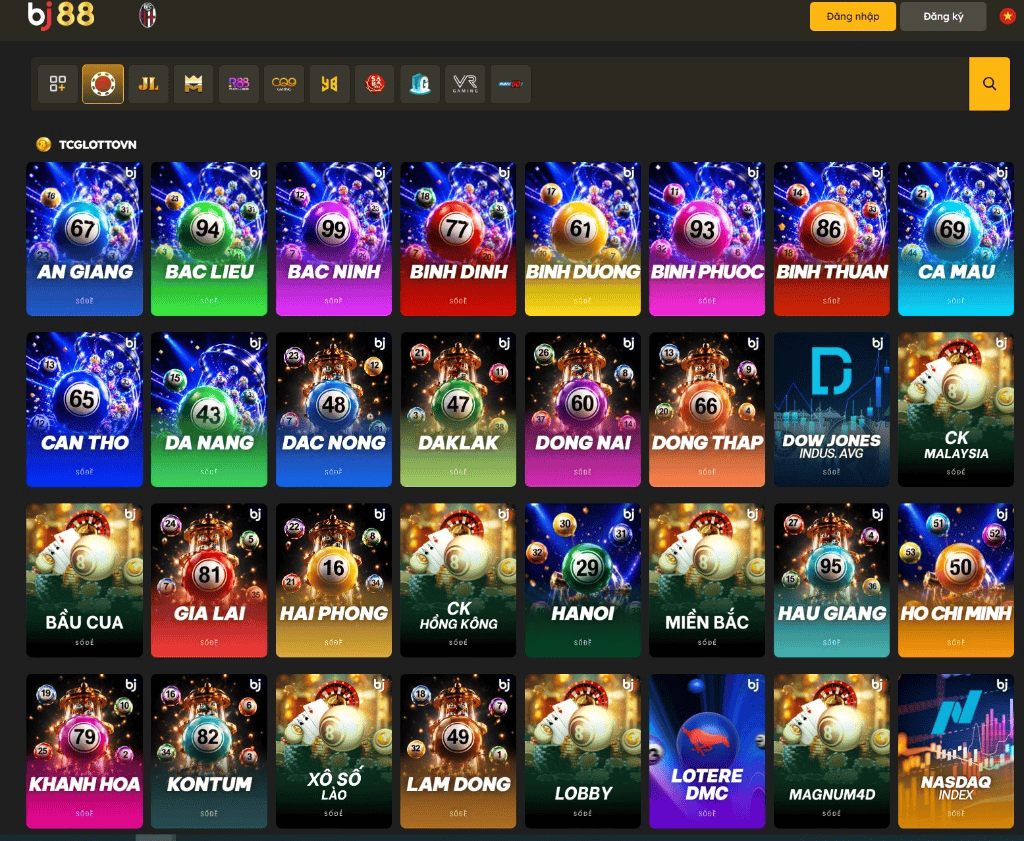
Task: Open the CAN THO lottery card
Action: click(x=84, y=409)
